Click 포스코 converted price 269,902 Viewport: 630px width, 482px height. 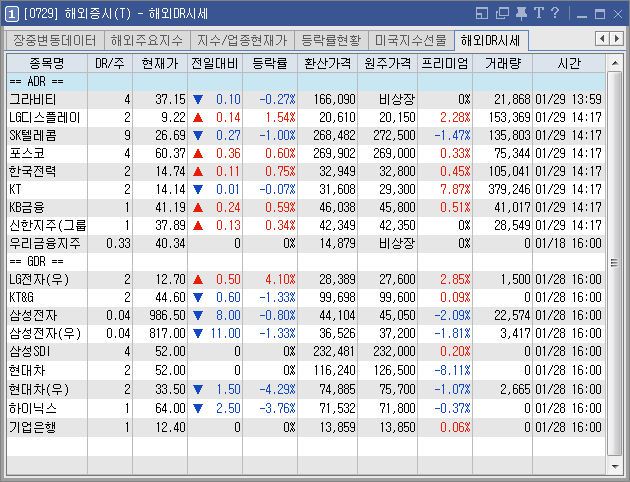[334, 153]
